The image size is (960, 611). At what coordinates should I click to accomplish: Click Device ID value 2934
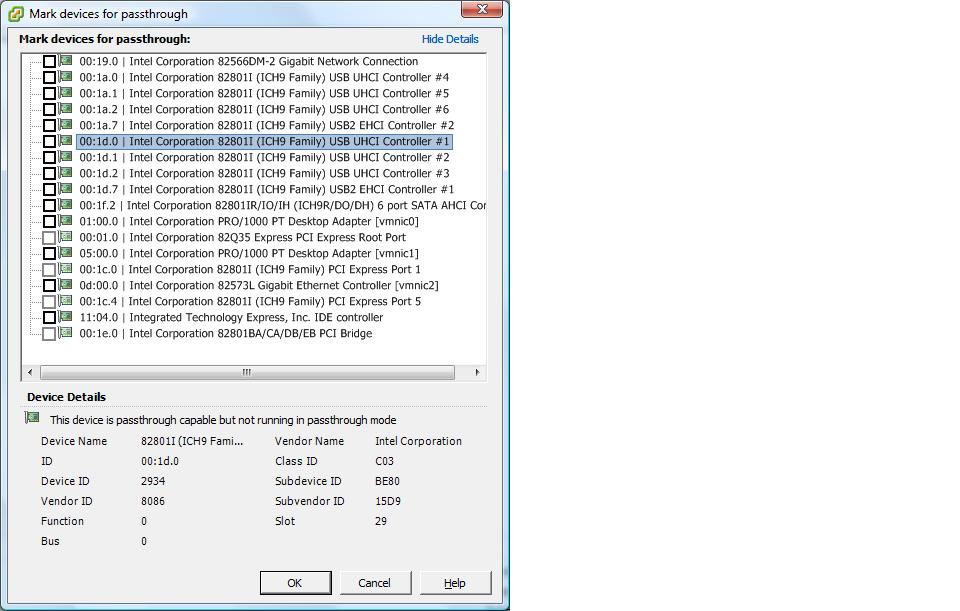click(x=153, y=481)
